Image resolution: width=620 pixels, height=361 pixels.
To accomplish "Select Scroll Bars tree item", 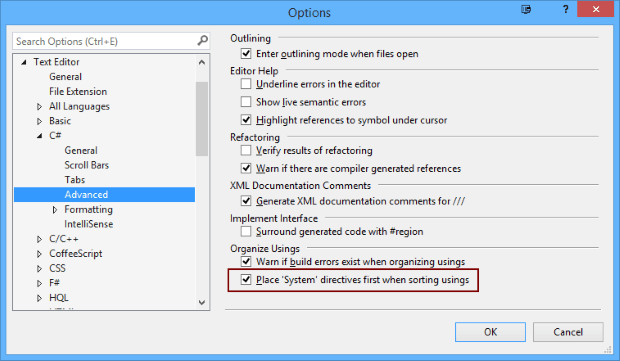I will [x=87, y=165].
